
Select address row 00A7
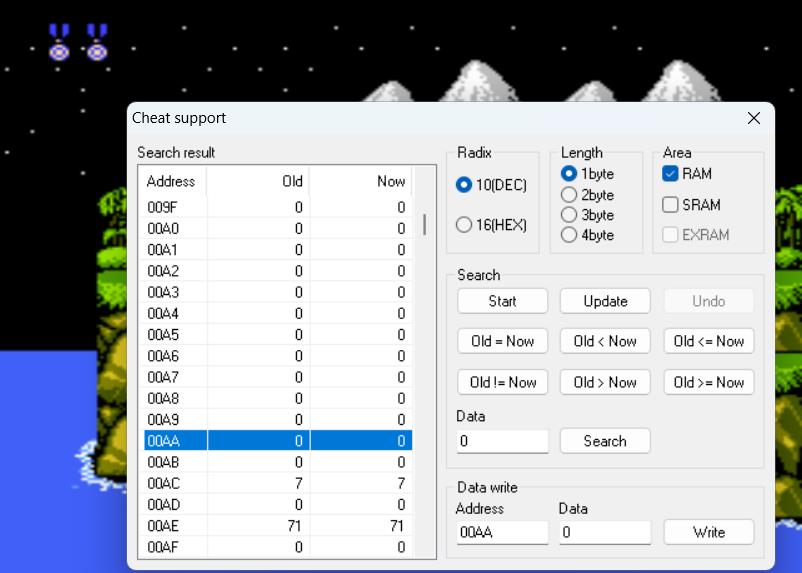278,377
